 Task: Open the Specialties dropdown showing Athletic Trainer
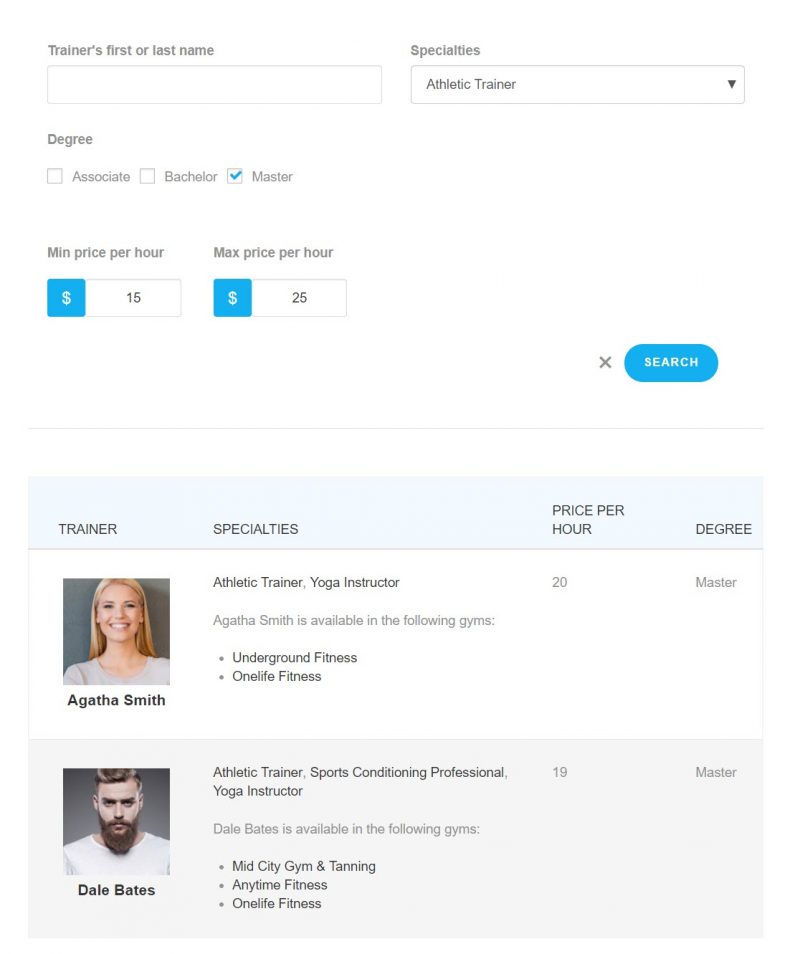577,85
